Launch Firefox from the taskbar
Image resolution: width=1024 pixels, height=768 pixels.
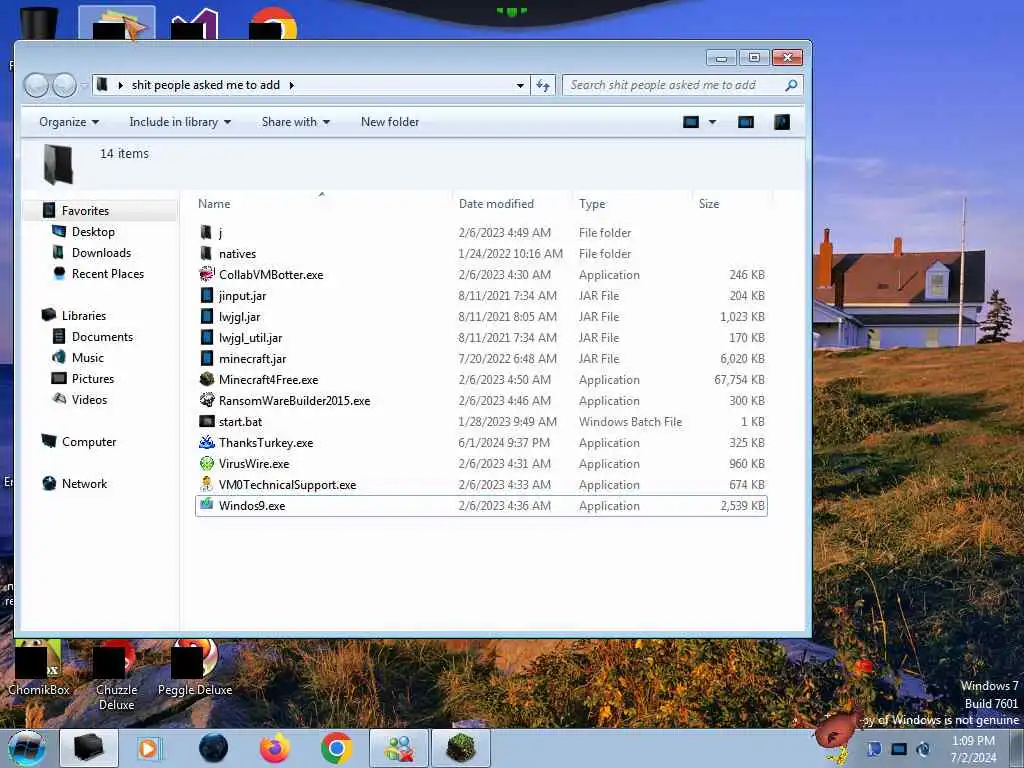(275, 748)
